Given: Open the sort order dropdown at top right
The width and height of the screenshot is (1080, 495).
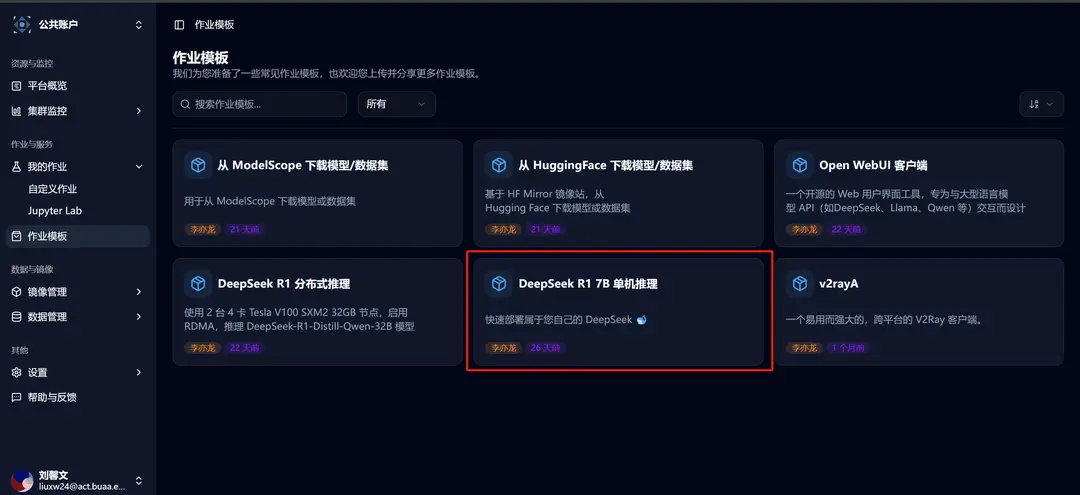Looking at the screenshot, I should coord(1041,104).
